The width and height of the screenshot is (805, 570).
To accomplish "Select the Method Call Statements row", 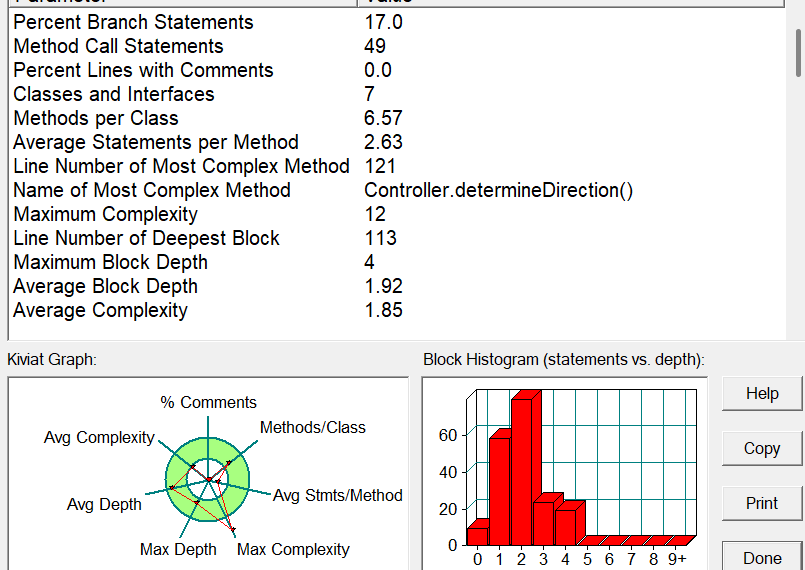I will (397, 46).
